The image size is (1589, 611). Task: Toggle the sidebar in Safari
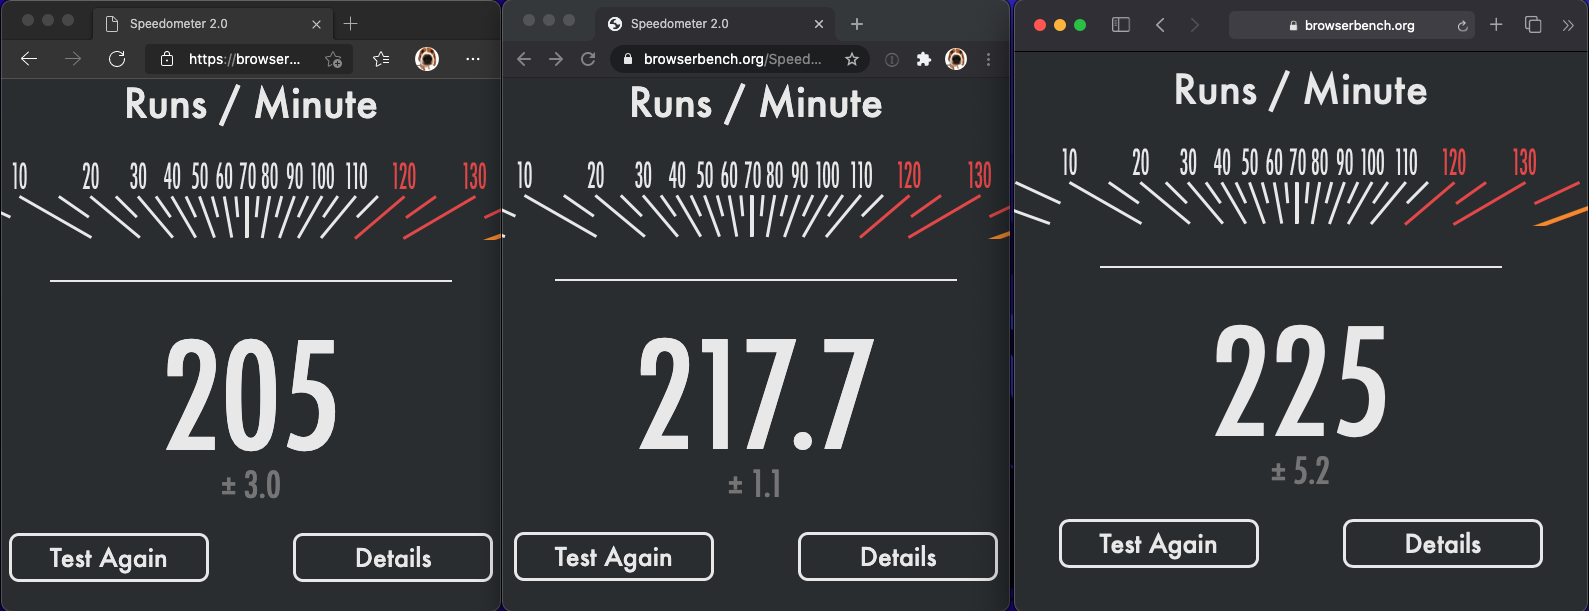pyautogui.click(x=1121, y=25)
